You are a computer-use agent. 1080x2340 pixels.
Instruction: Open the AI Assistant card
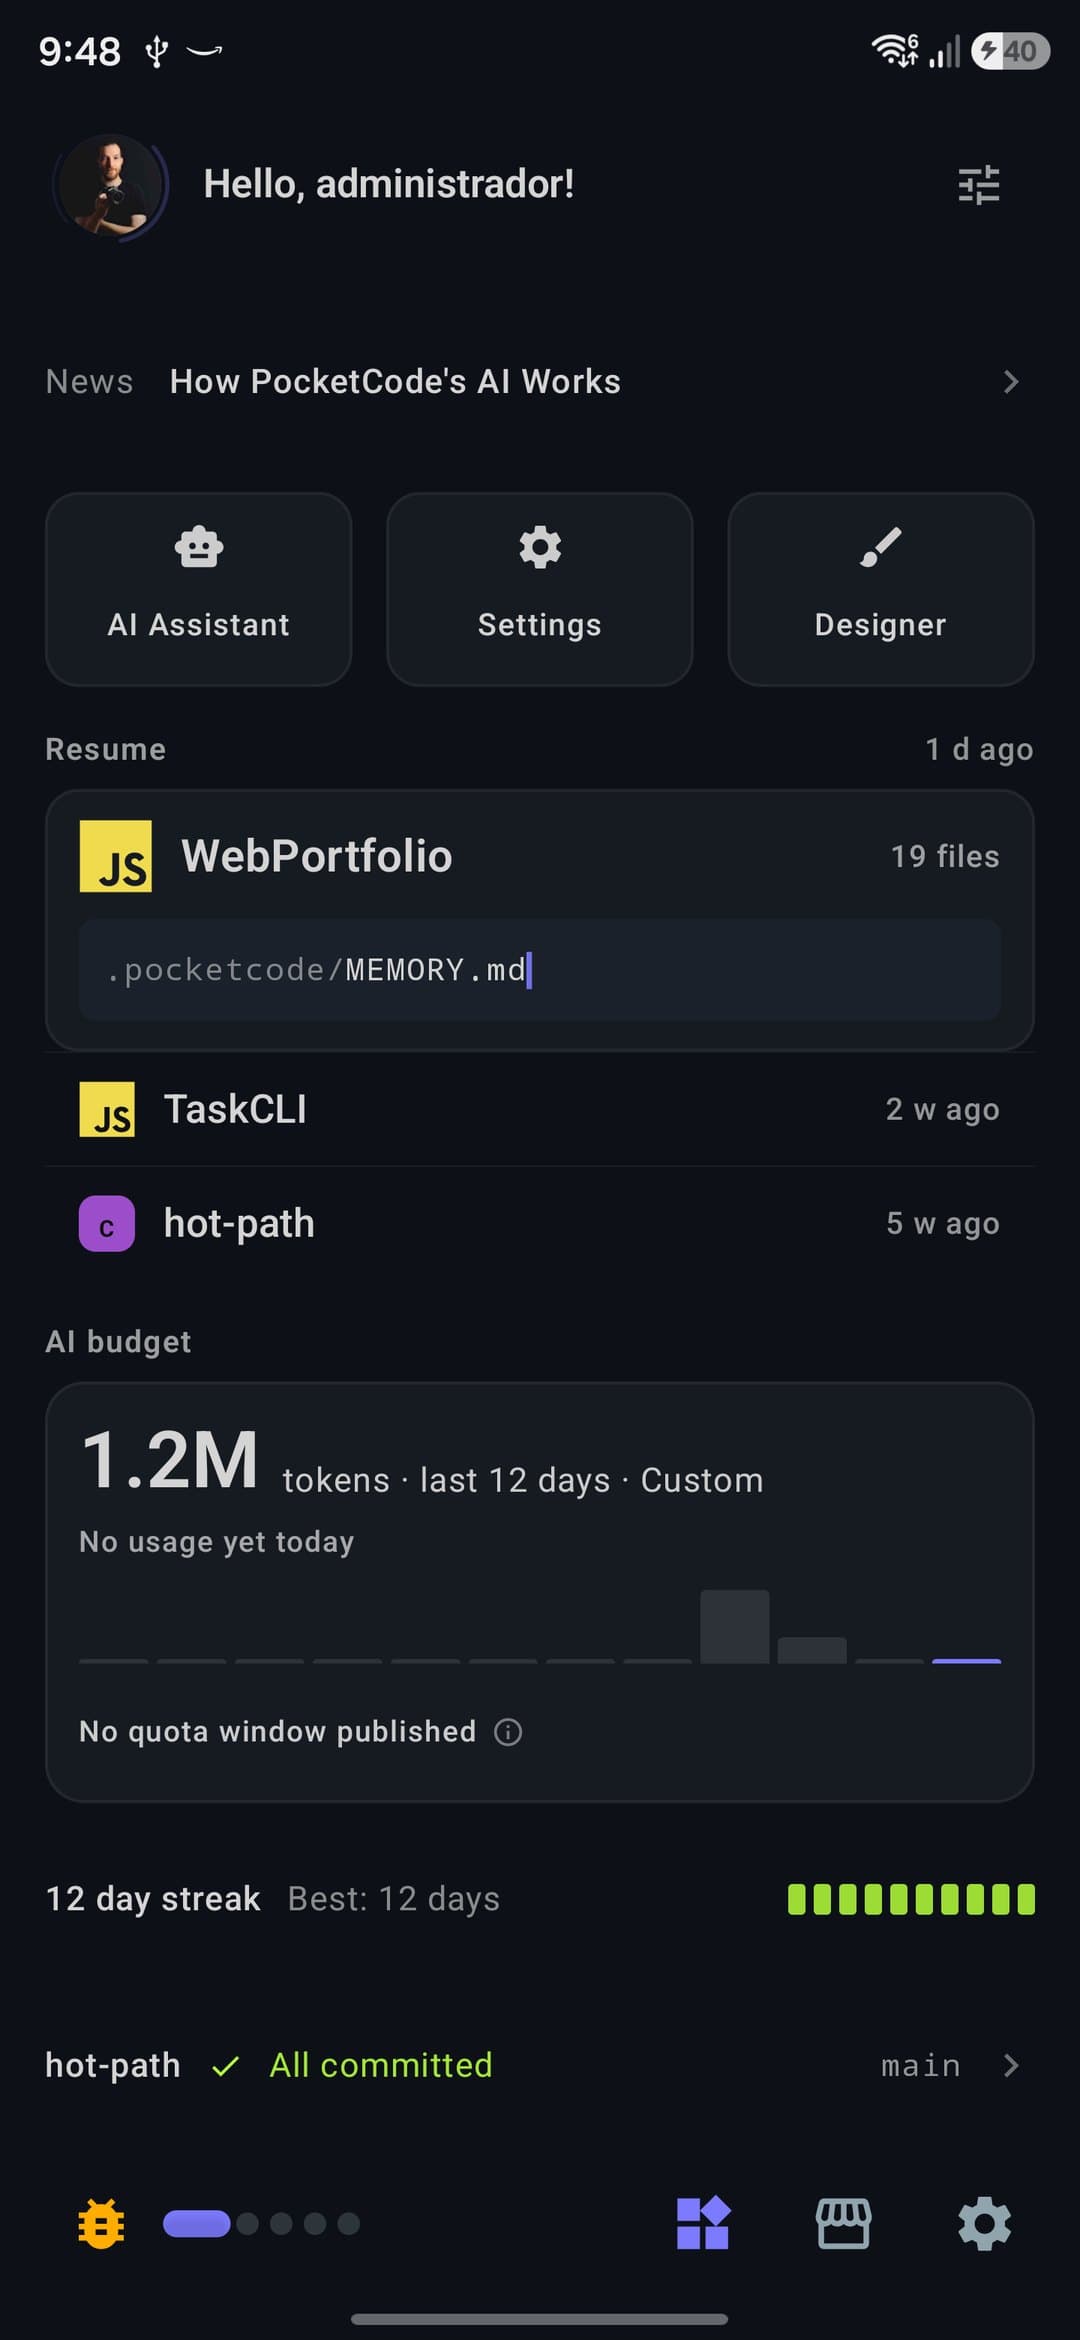pyautogui.click(x=199, y=589)
